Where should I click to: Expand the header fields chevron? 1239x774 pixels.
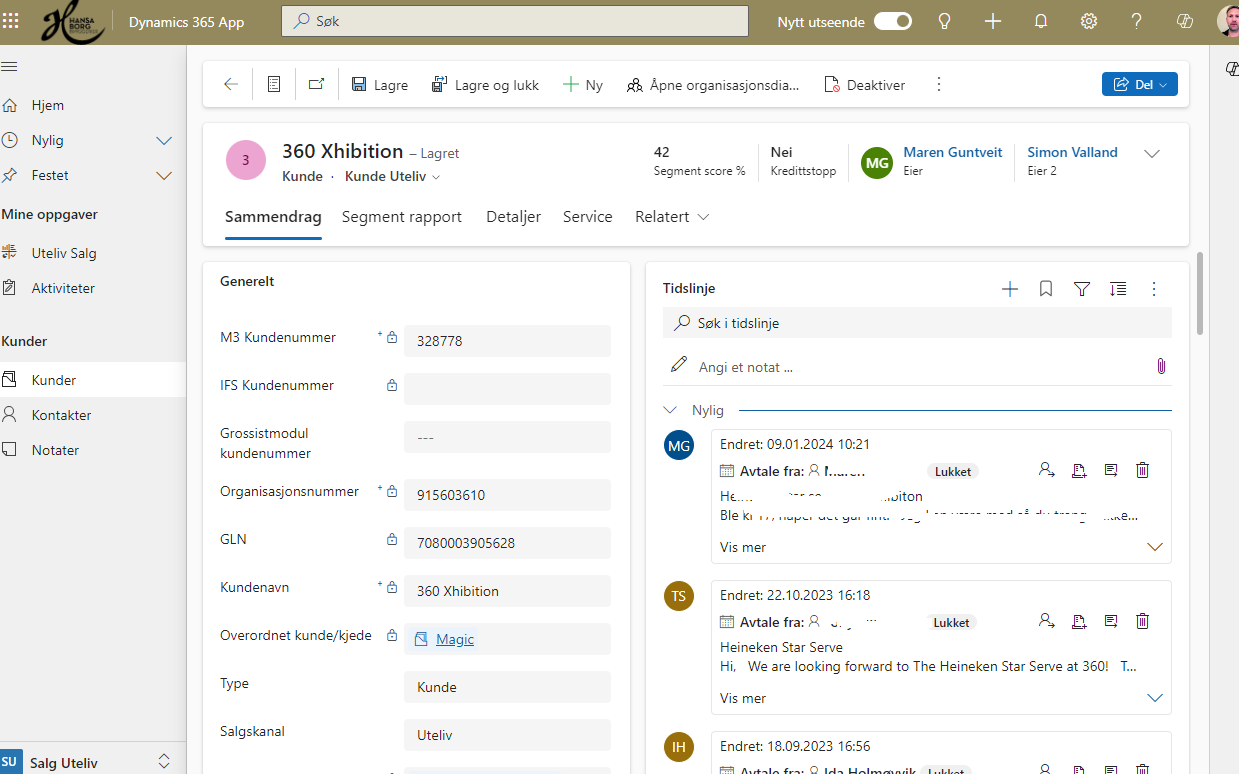coord(1151,153)
